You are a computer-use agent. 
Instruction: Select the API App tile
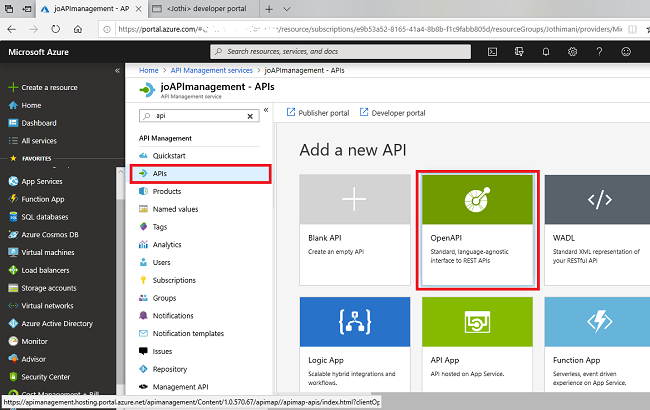click(x=478, y=344)
